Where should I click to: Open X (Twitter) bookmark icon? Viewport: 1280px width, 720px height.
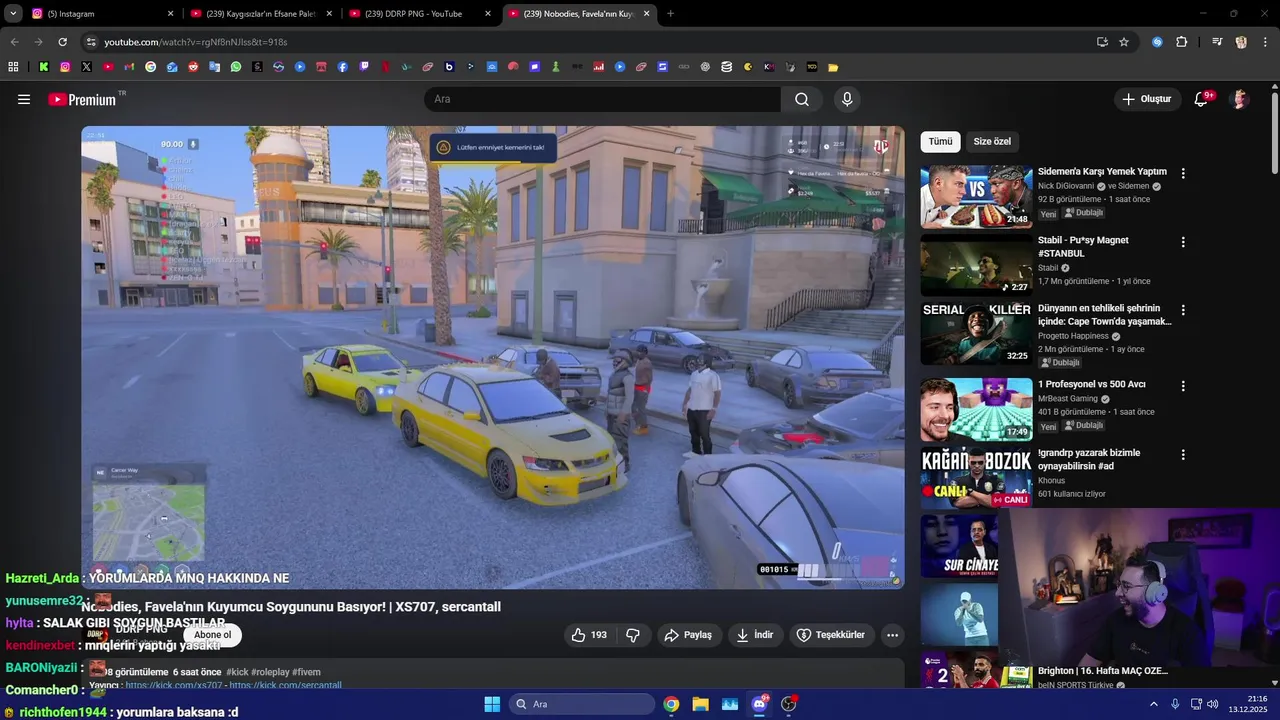87,67
